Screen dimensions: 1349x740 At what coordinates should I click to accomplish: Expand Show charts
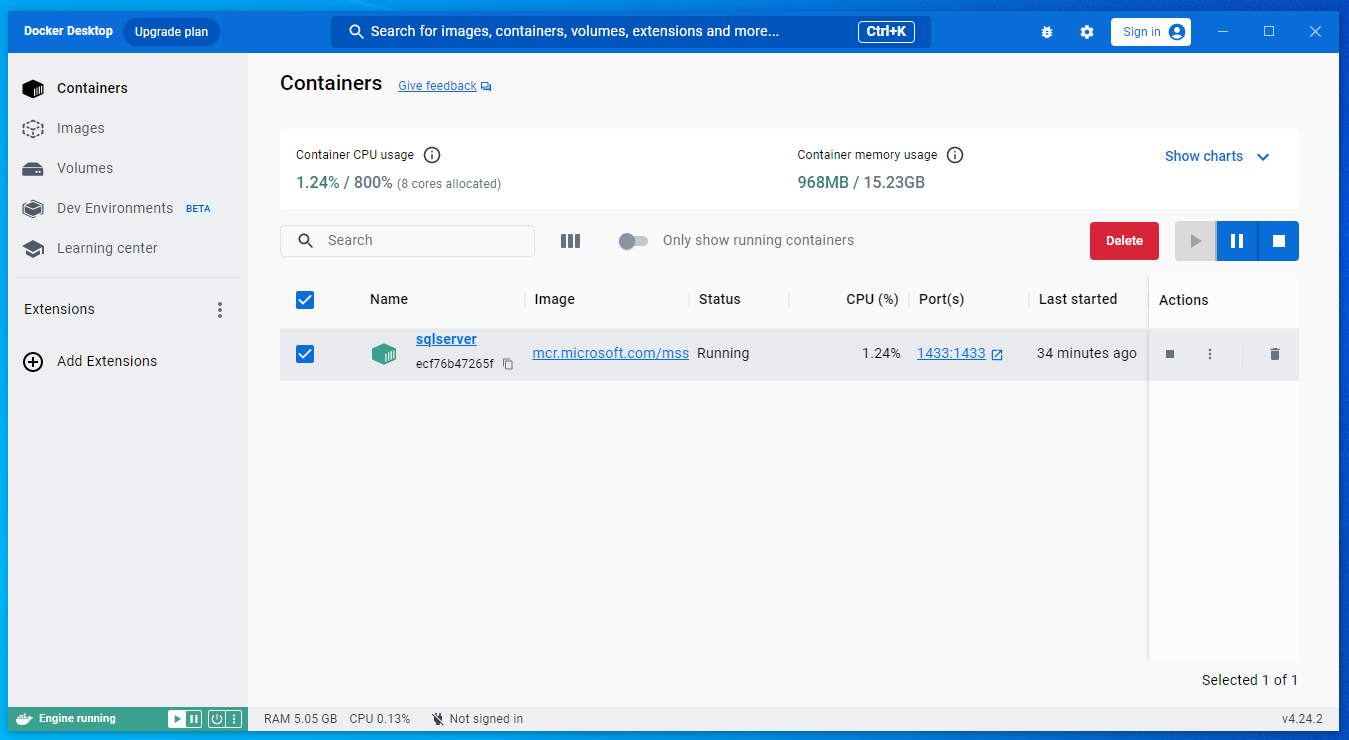(1217, 156)
